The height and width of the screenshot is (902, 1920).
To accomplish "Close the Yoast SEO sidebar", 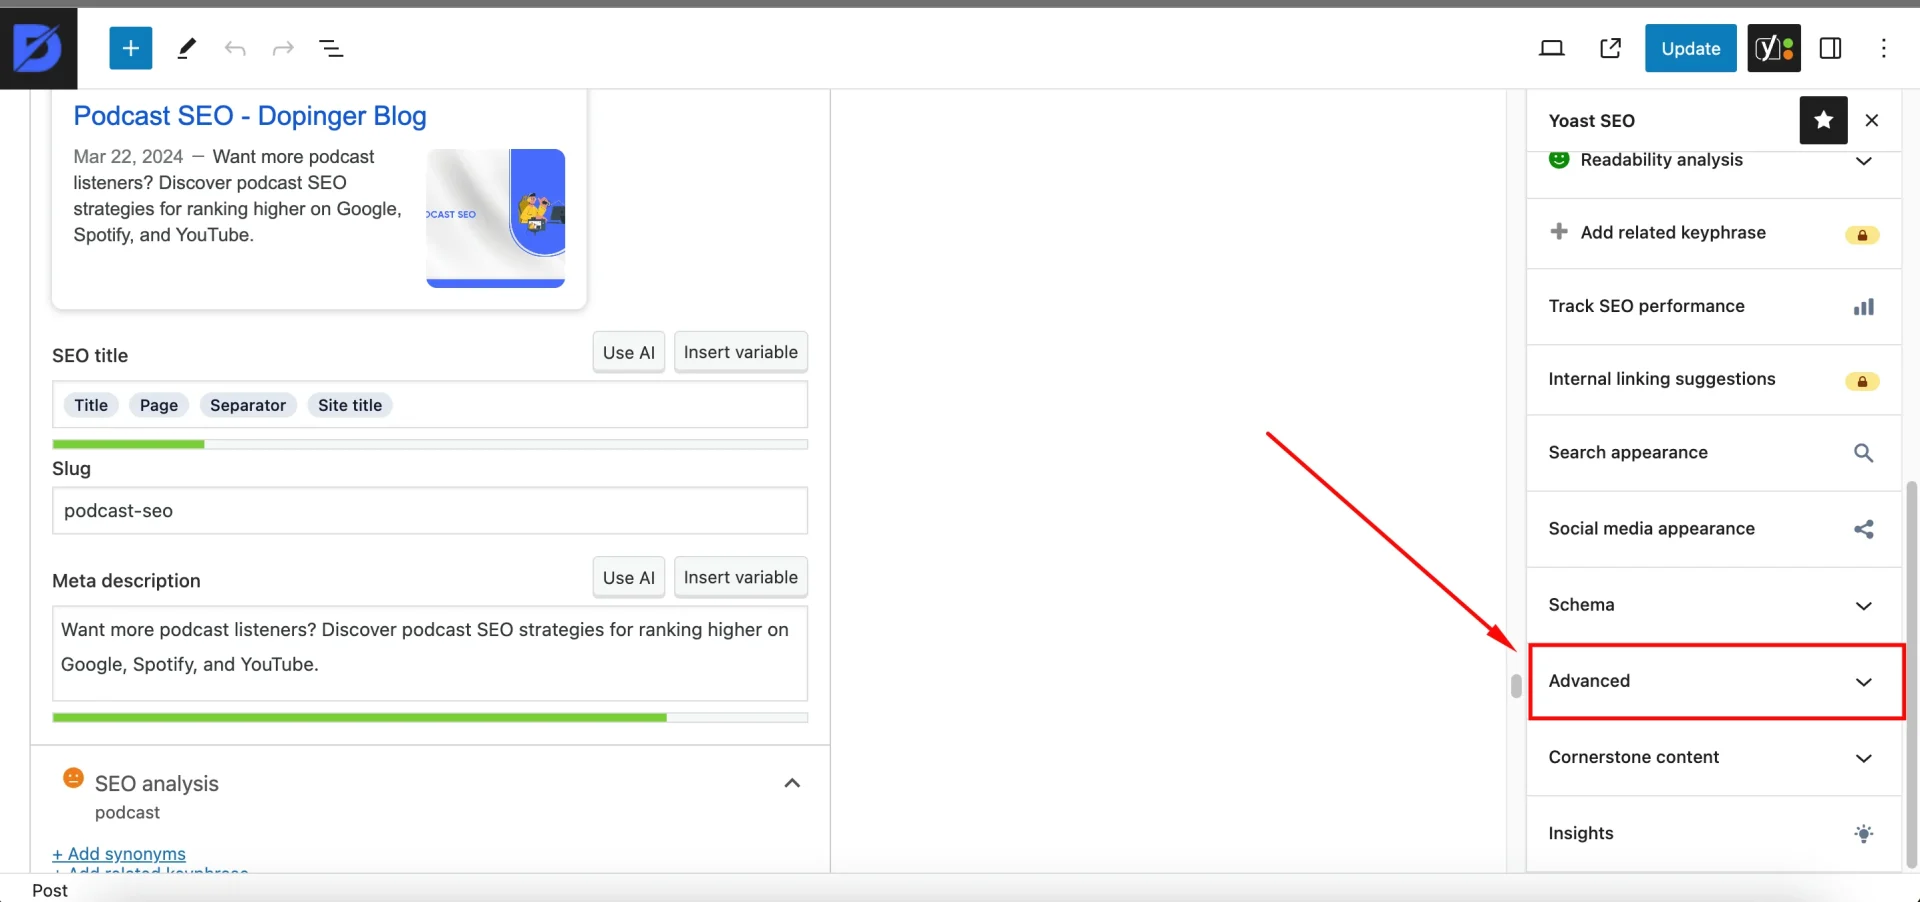I will [x=1872, y=120].
